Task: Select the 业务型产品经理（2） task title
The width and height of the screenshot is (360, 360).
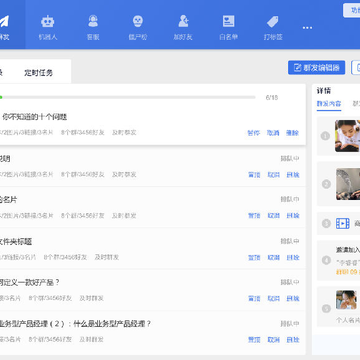Action: click(x=75, y=324)
